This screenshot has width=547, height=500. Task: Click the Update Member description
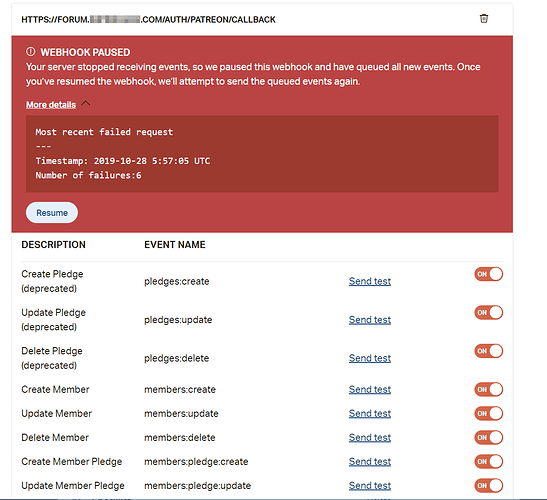point(57,413)
